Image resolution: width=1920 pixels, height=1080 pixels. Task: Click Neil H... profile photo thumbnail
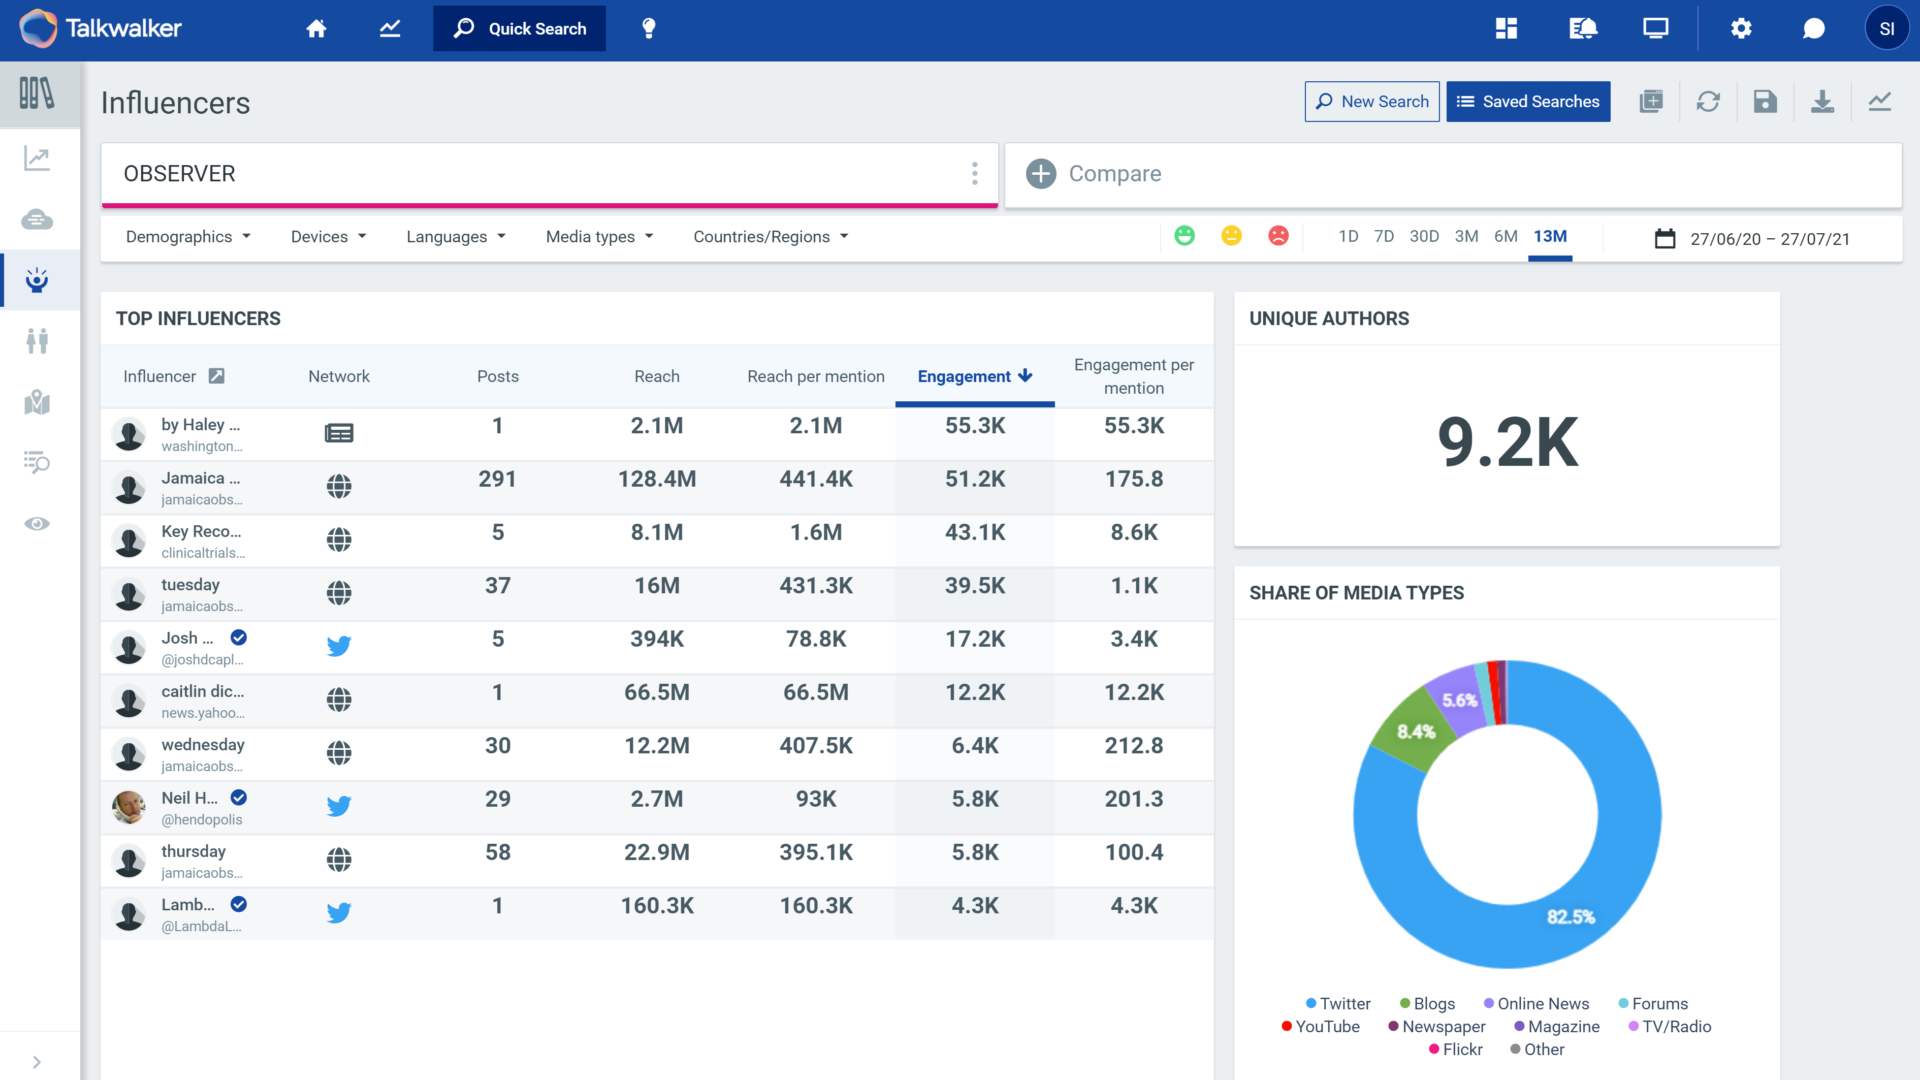(129, 806)
